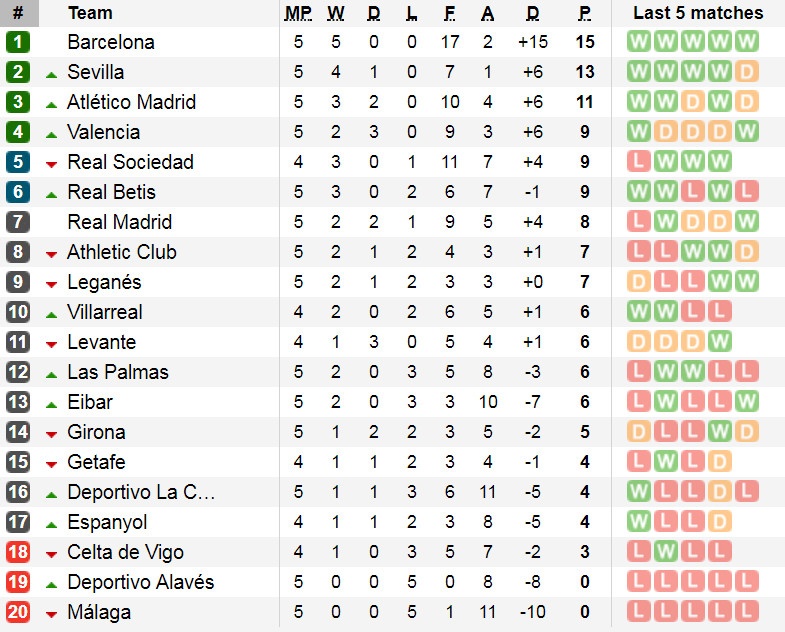The height and width of the screenshot is (632, 785).
Task: Click the red position 18 badge
Action: [x=18, y=552]
